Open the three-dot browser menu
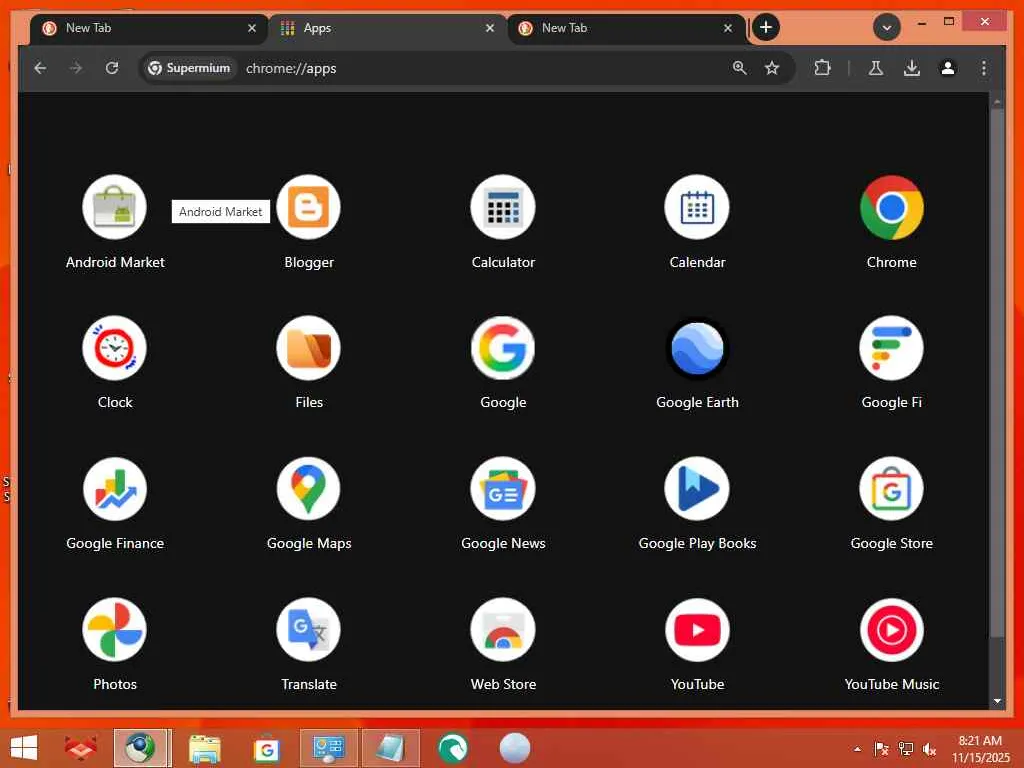The width and height of the screenshot is (1024, 768). (984, 68)
